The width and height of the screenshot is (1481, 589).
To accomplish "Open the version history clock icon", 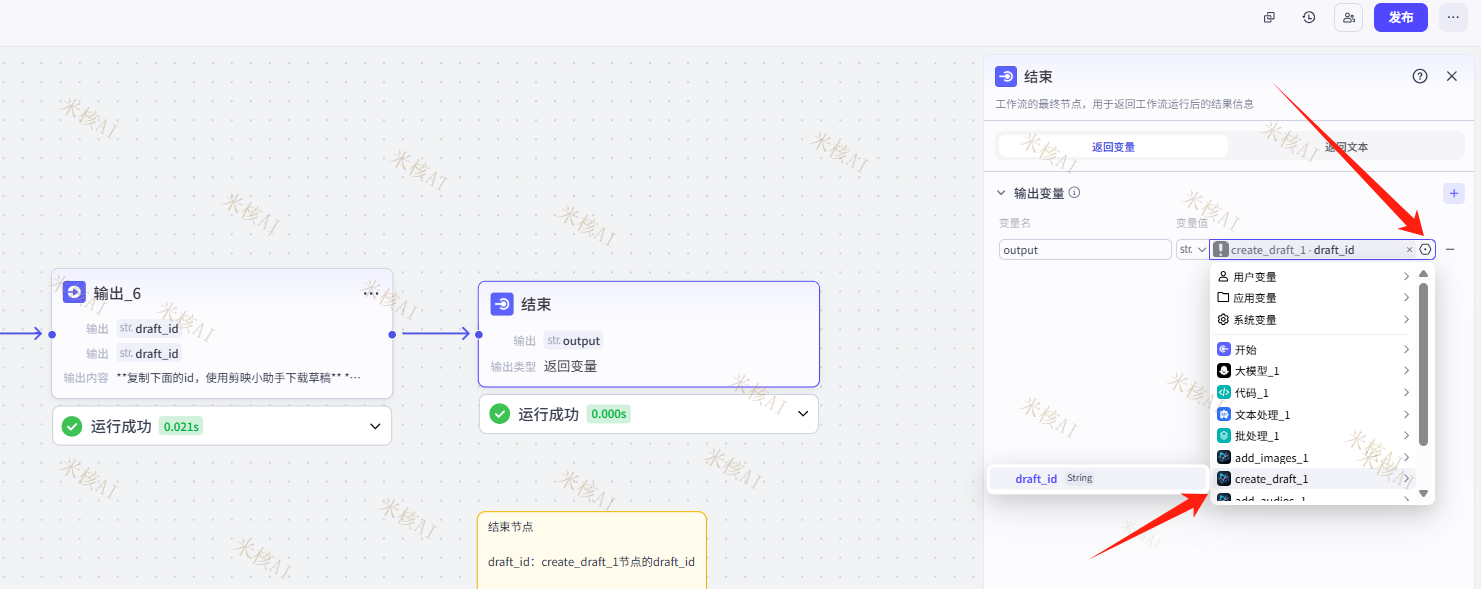I will tap(1308, 17).
